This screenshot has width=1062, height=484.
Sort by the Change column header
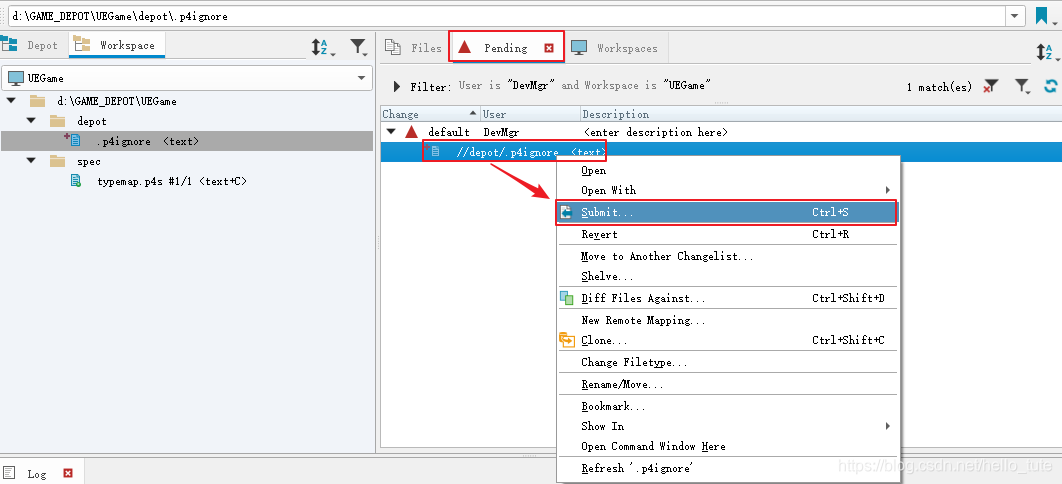(x=430, y=114)
